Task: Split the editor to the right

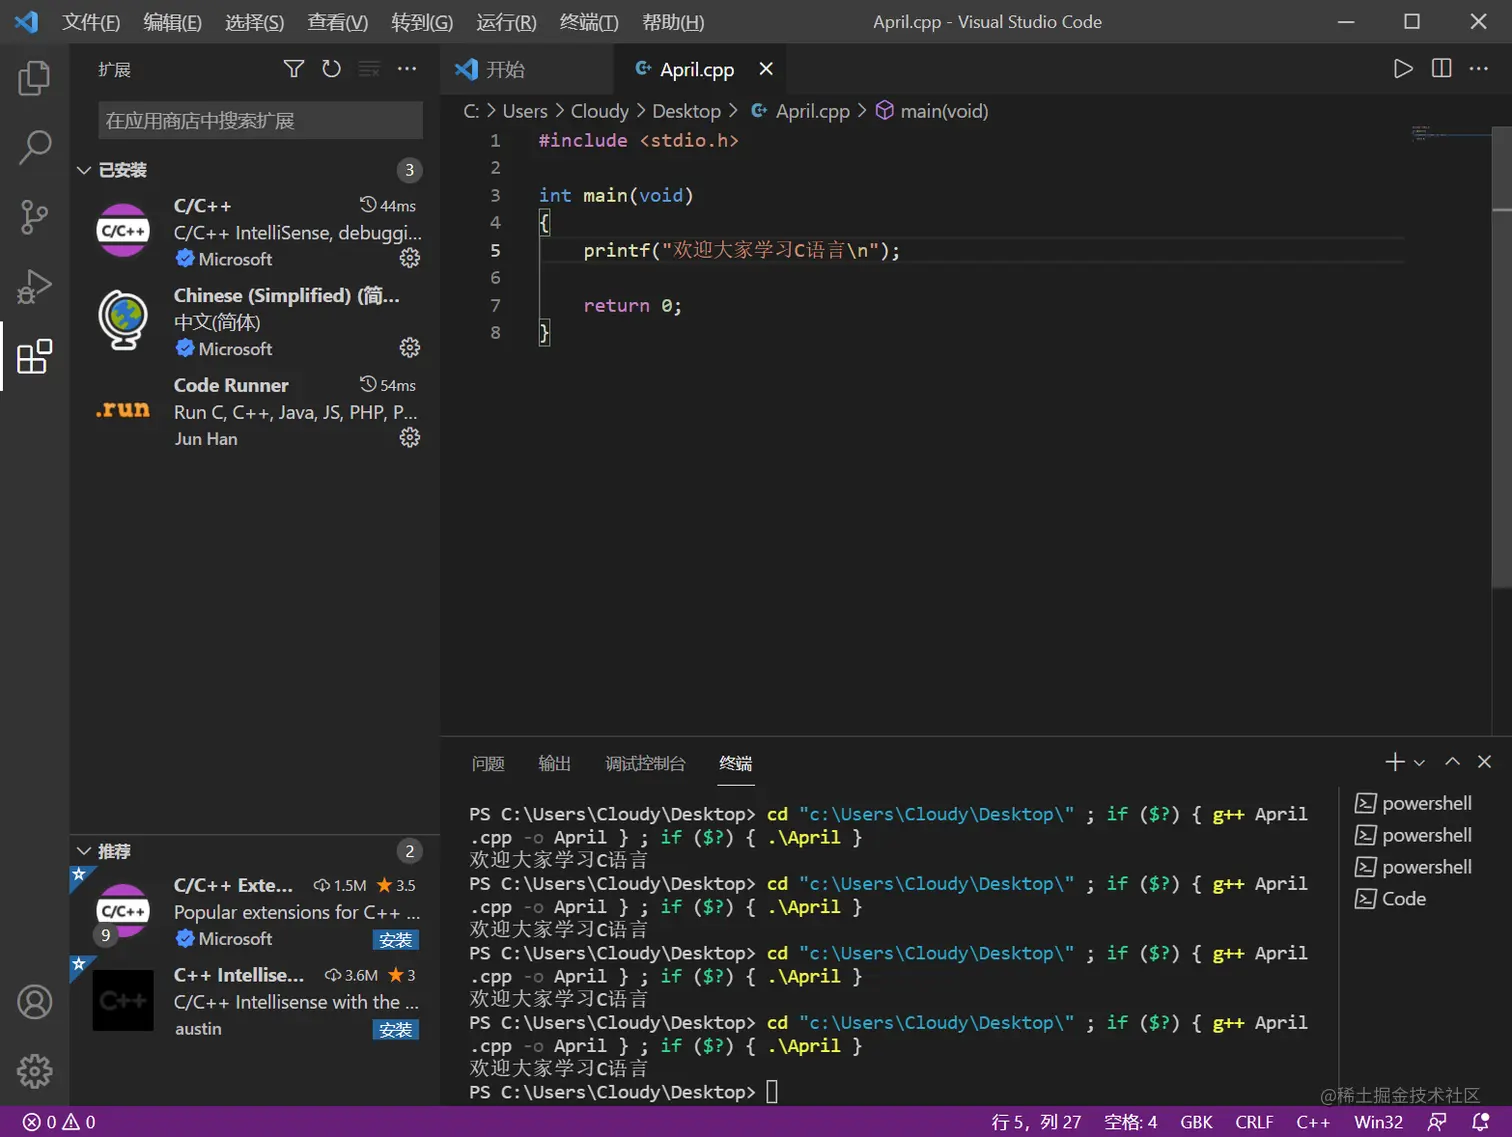Action: pyautogui.click(x=1441, y=69)
